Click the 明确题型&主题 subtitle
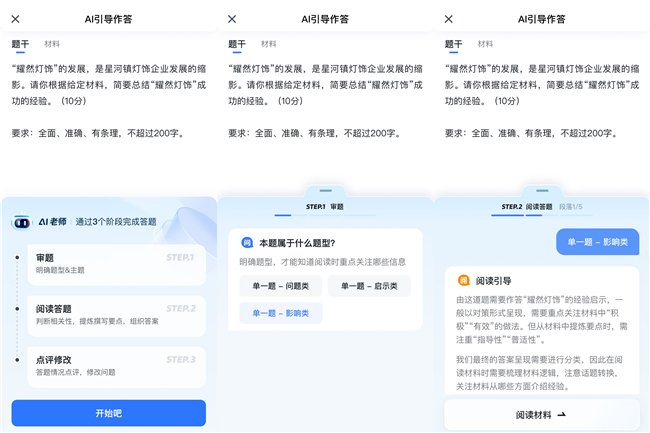This screenshot has height=433, width=650. click(x=60, y=270)
